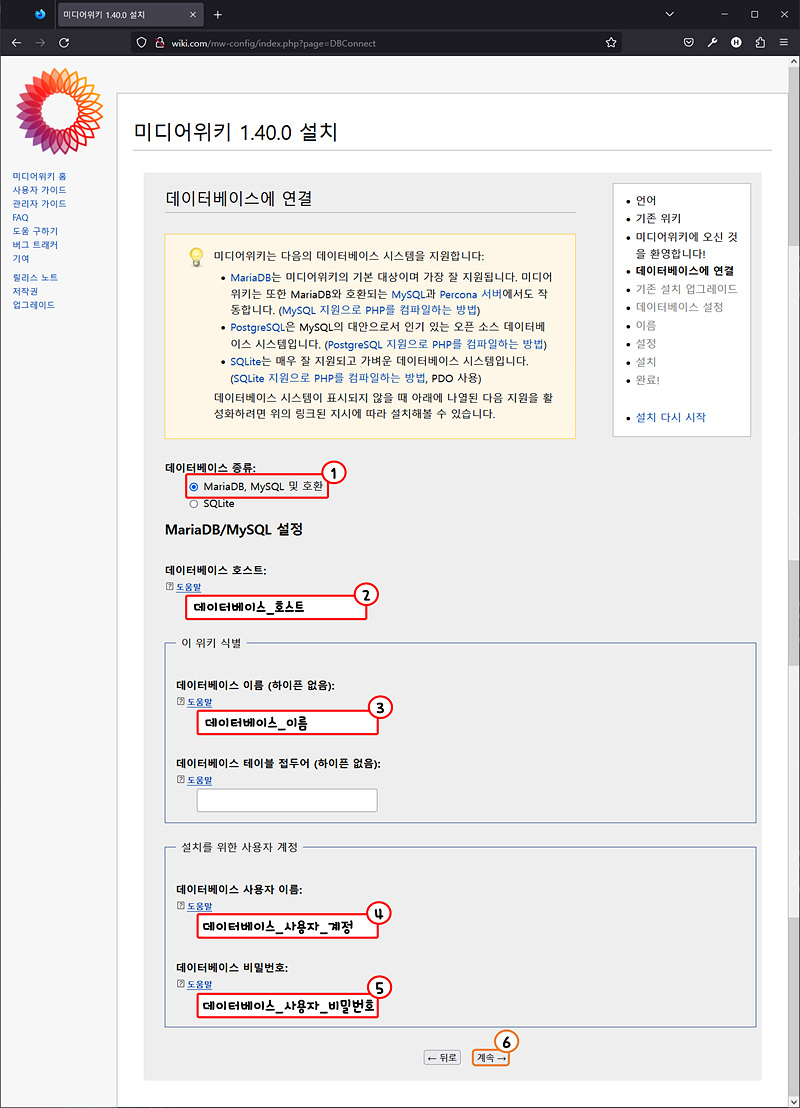This screenshot has height=1108, width=800.
Task: Click the 데이터베이스 호스트 input field
Action: point(276,607)
